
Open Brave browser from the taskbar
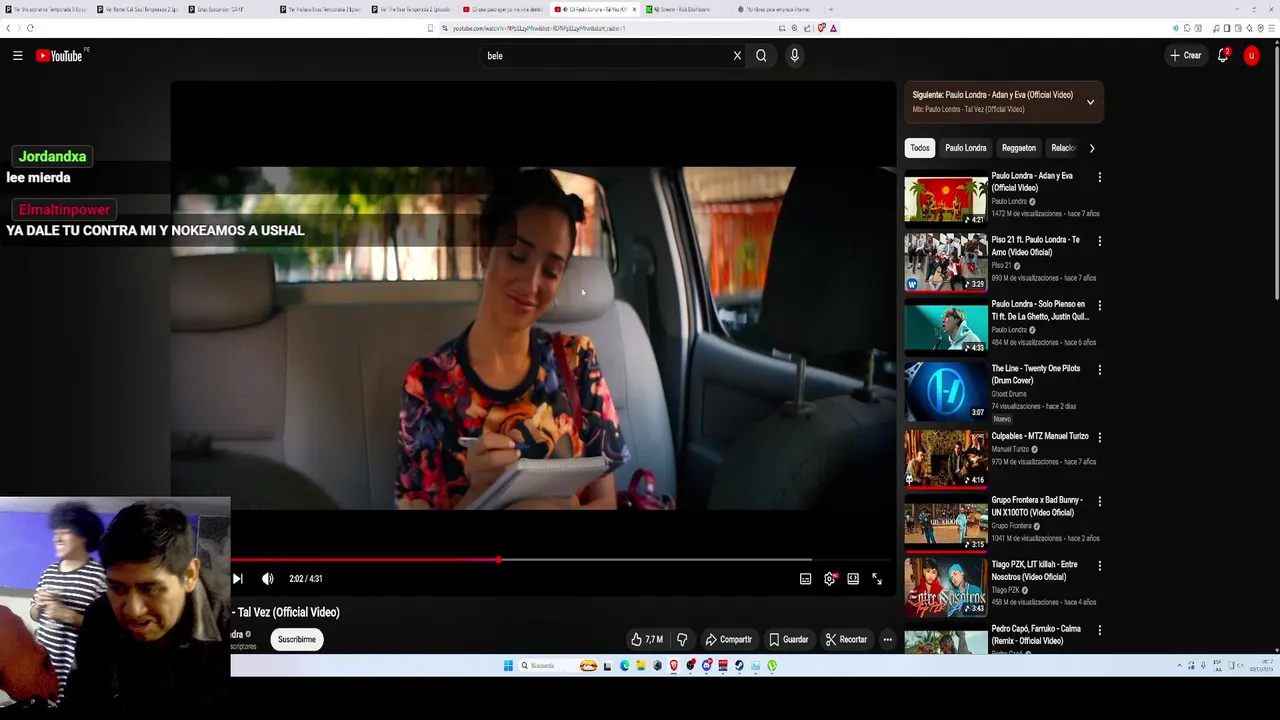click(674, 665)
